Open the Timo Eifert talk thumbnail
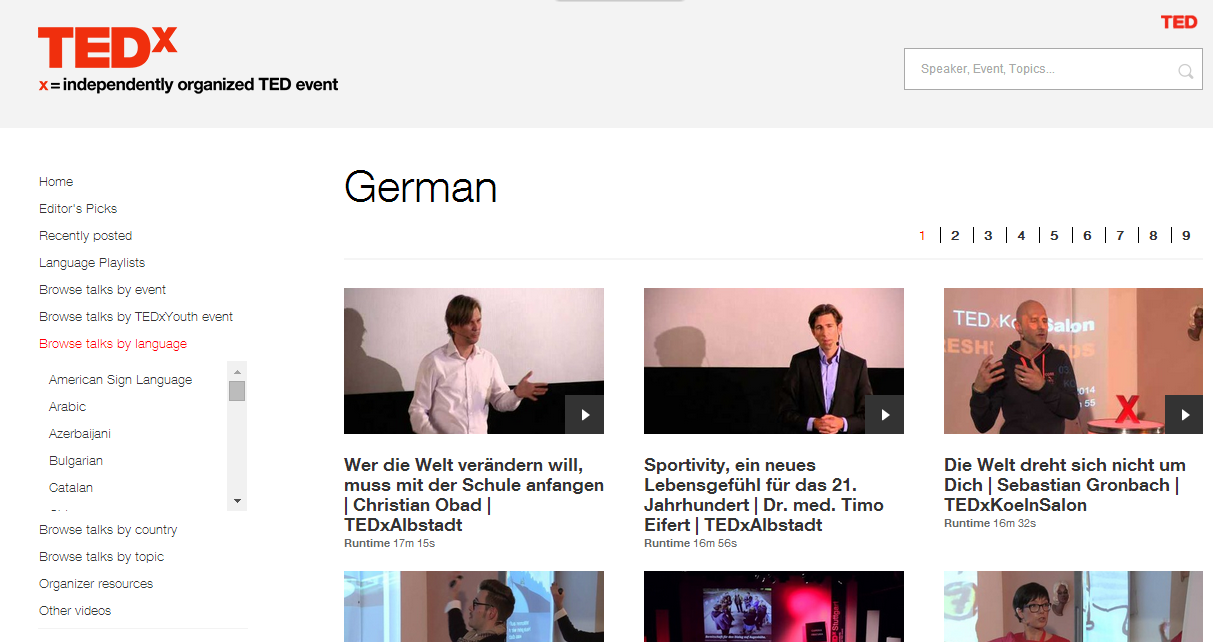The image size is (1213, 642). [774, 361]
